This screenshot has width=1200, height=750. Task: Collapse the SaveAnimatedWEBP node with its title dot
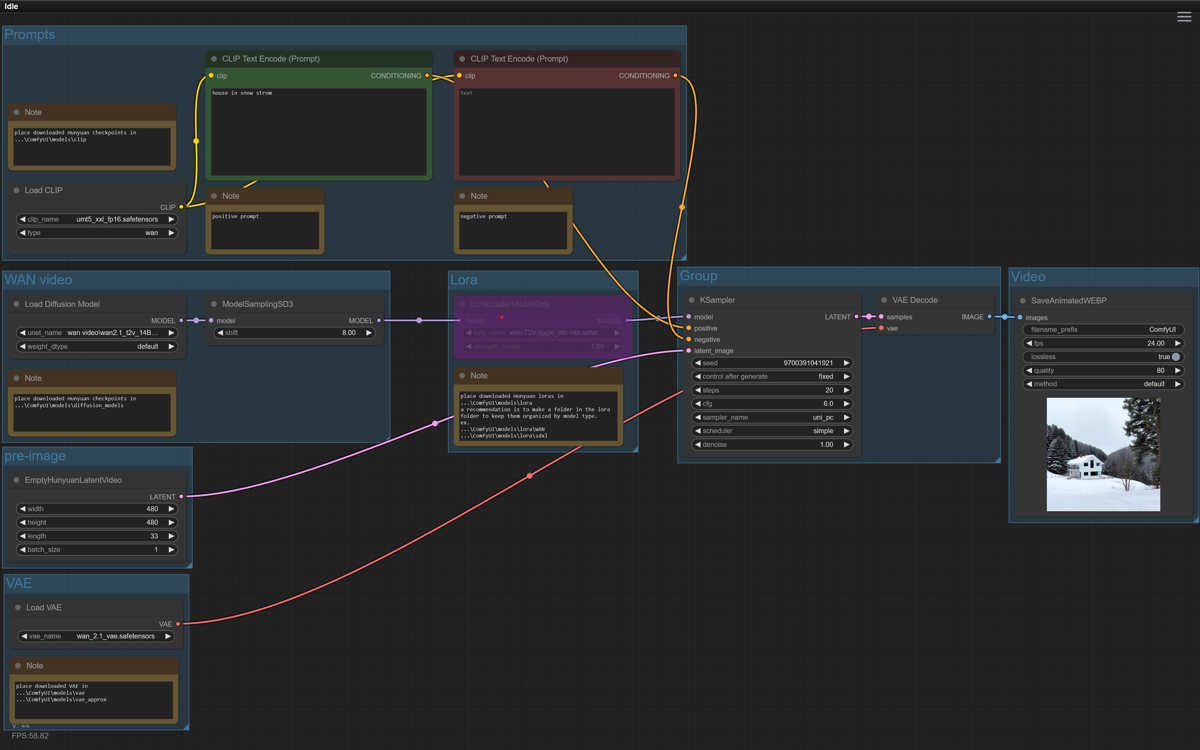coord(1022,300)
